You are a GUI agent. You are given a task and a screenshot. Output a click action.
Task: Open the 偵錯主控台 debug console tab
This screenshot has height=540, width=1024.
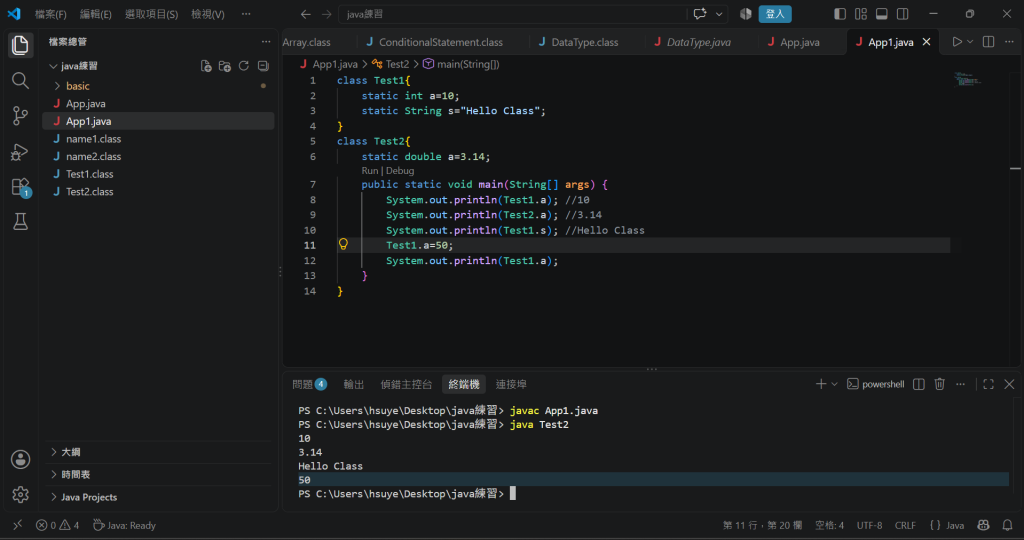(x=406, y=384)
